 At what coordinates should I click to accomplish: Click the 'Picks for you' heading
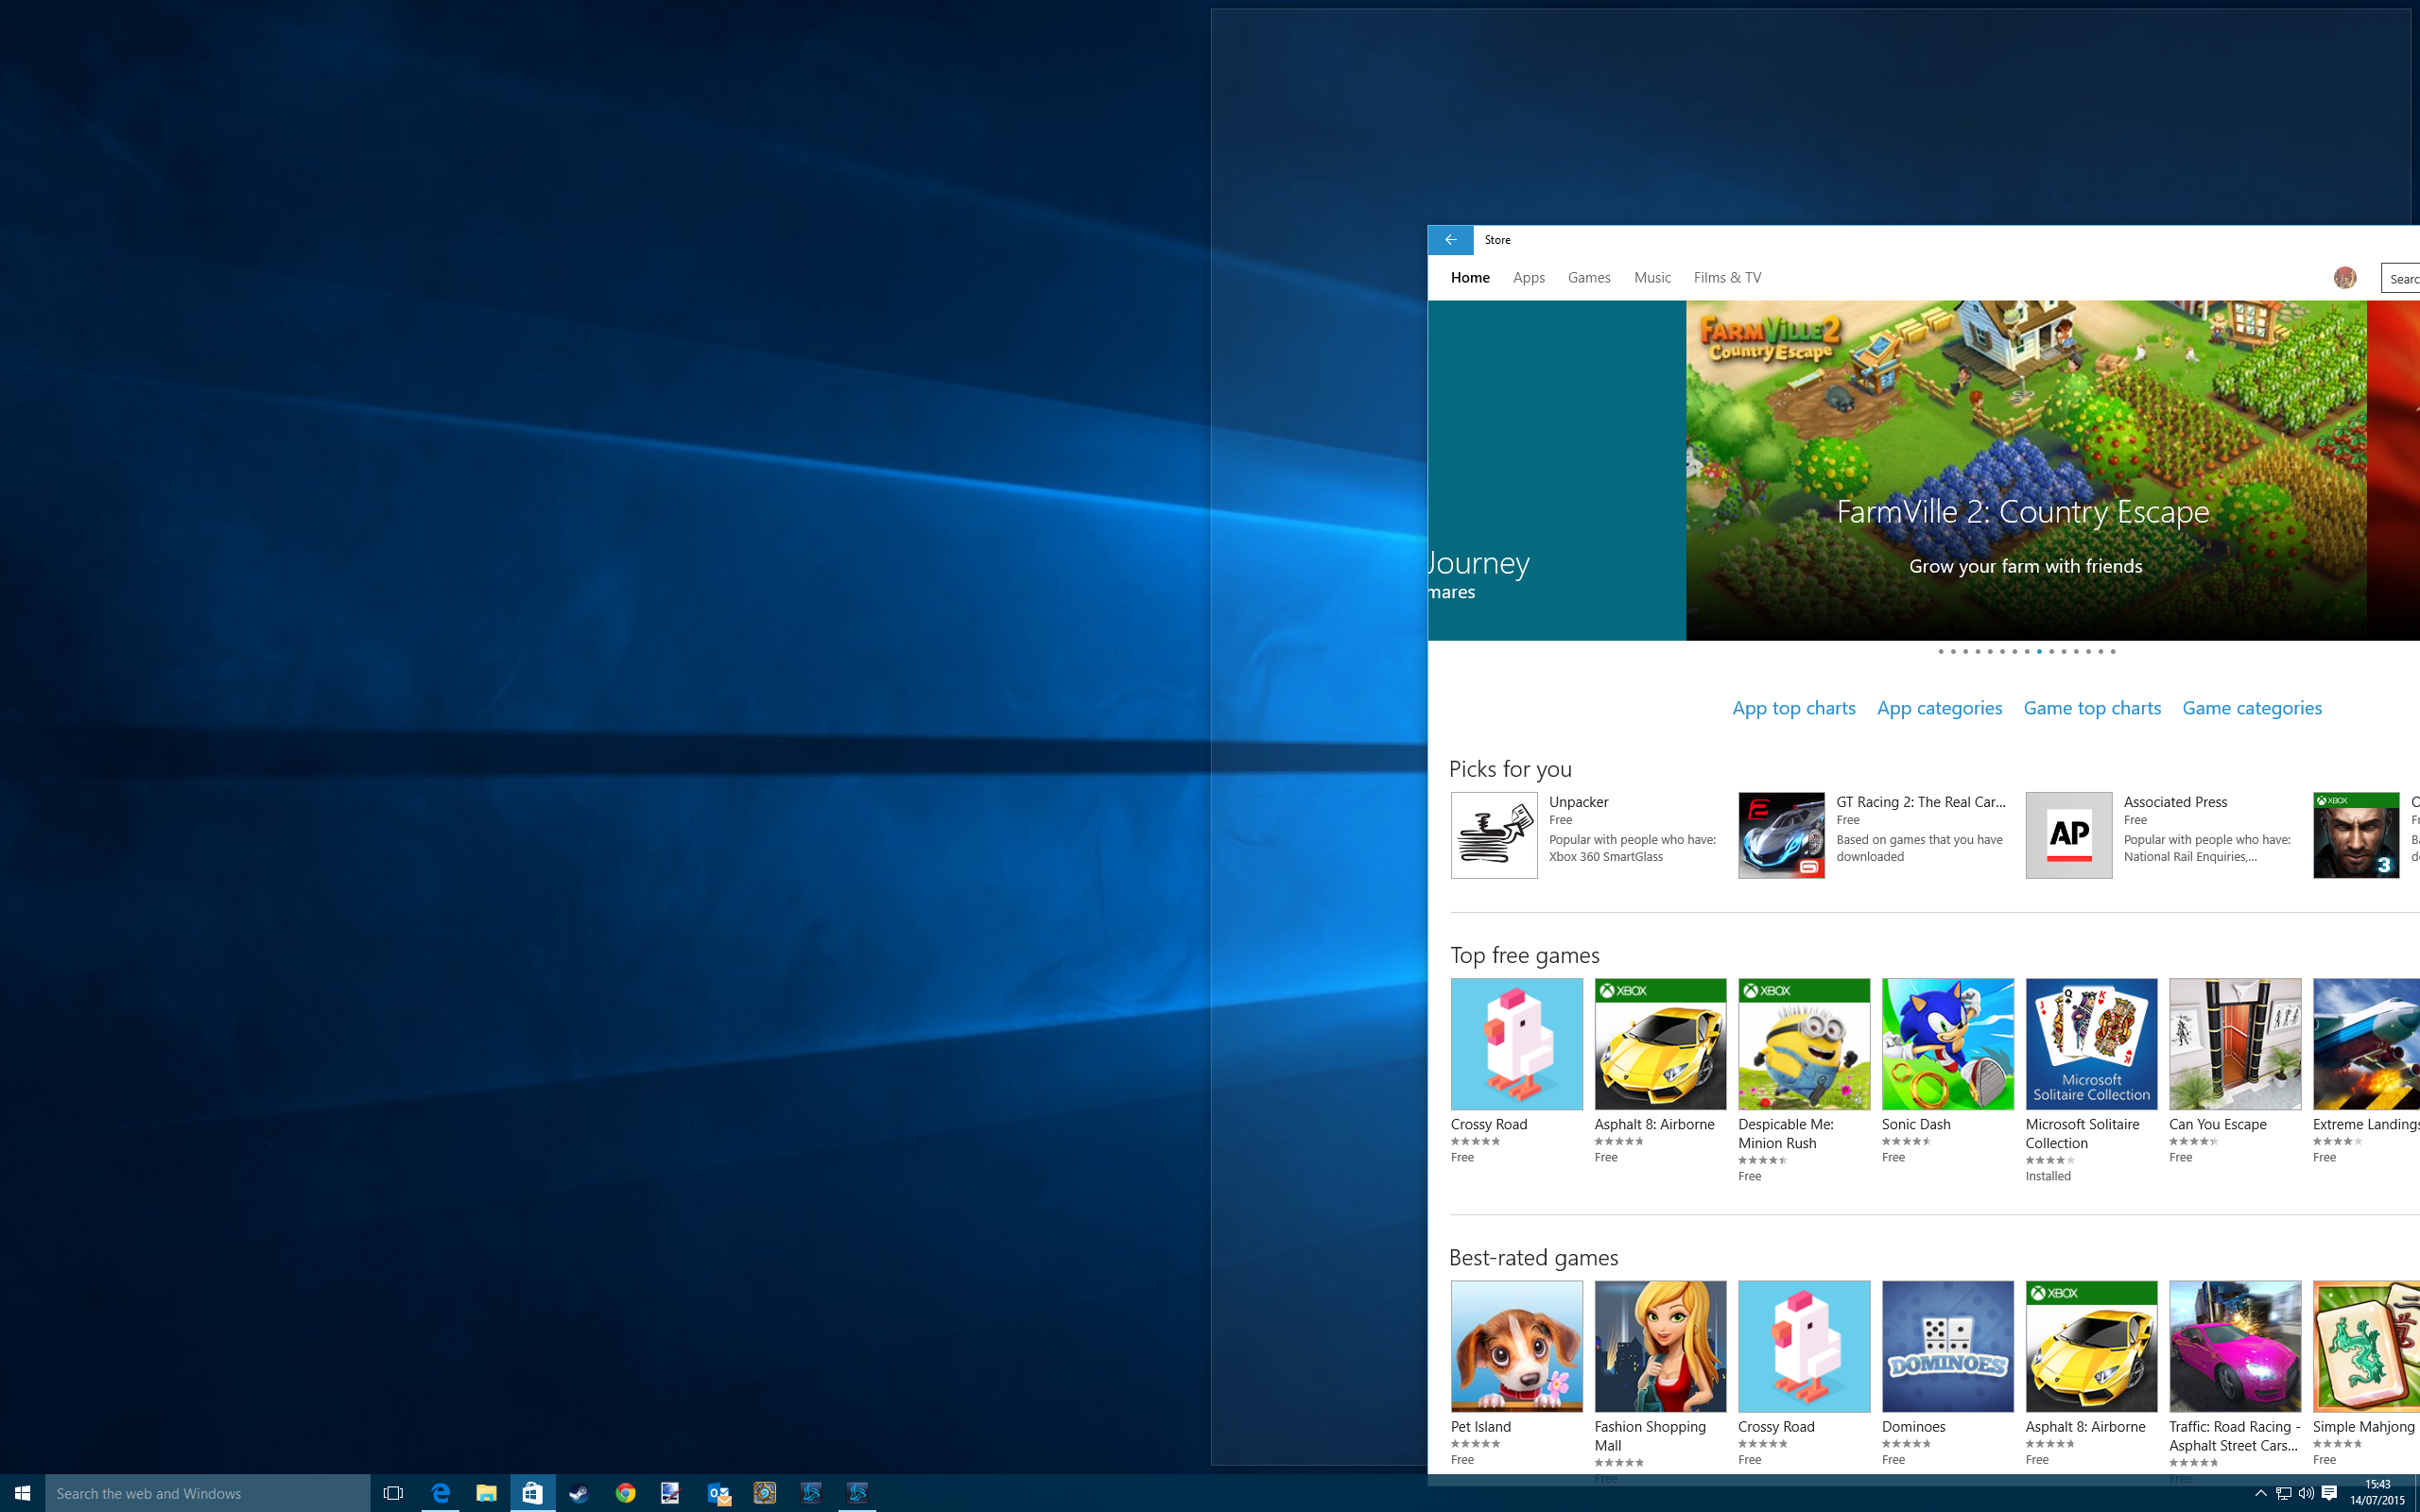[1510, 769]
